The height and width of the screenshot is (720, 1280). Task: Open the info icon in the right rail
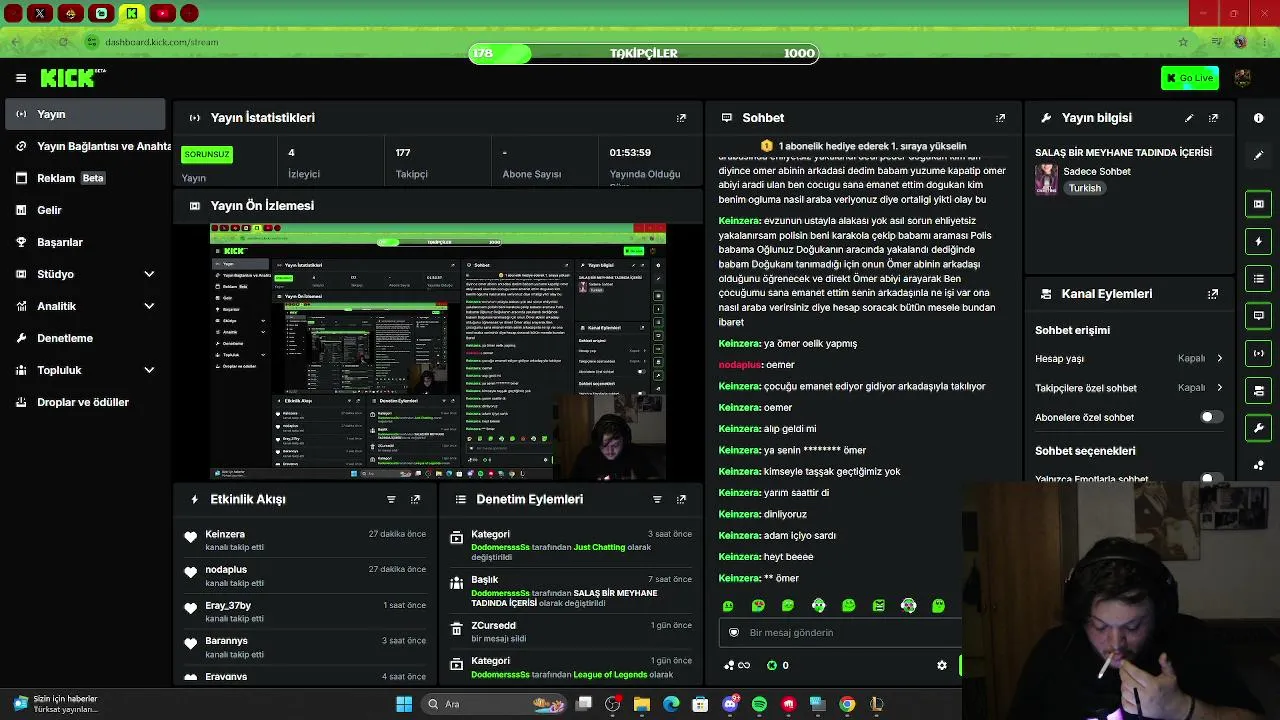pos(1258,118)
